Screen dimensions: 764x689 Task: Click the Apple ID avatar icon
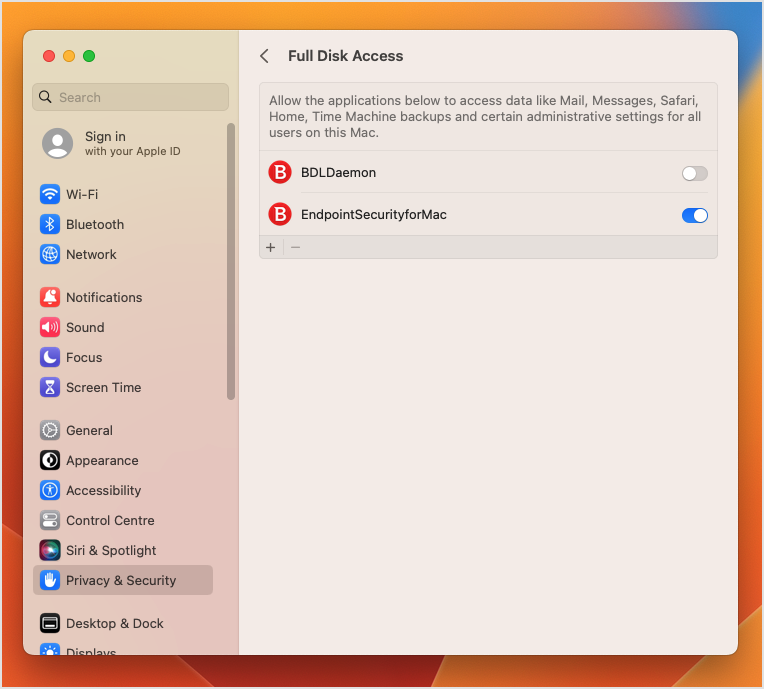pyautogui.click(x=57, y=143)
